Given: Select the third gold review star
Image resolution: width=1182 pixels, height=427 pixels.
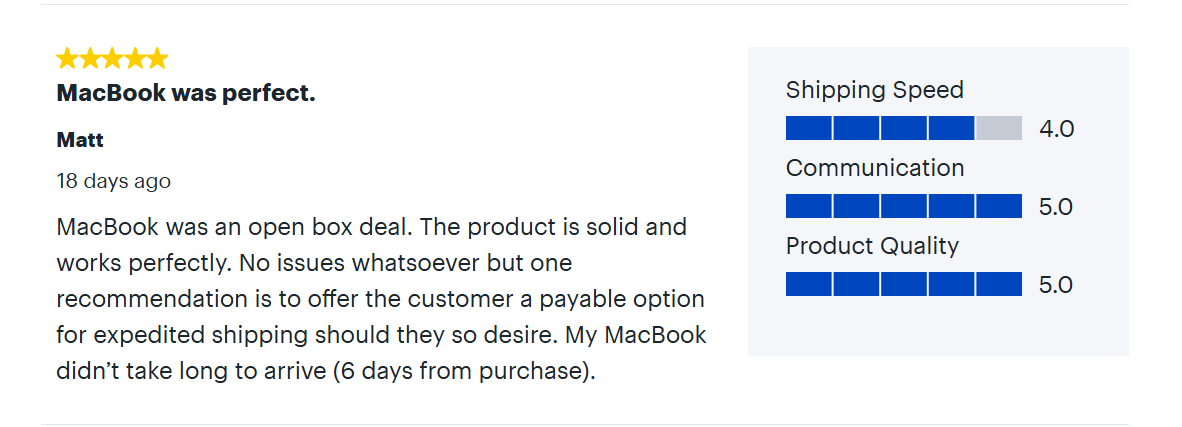Looking at the screenshot, I should coord(113,58).
